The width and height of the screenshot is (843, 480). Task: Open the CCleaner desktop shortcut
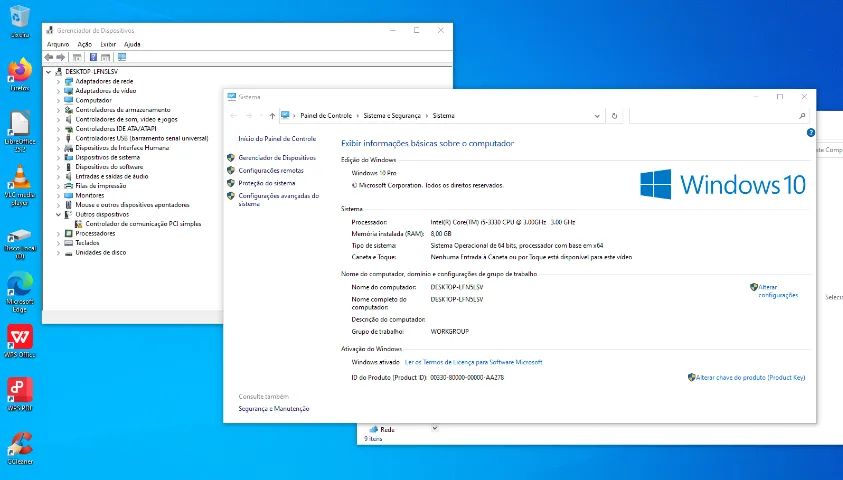[19, 443]
